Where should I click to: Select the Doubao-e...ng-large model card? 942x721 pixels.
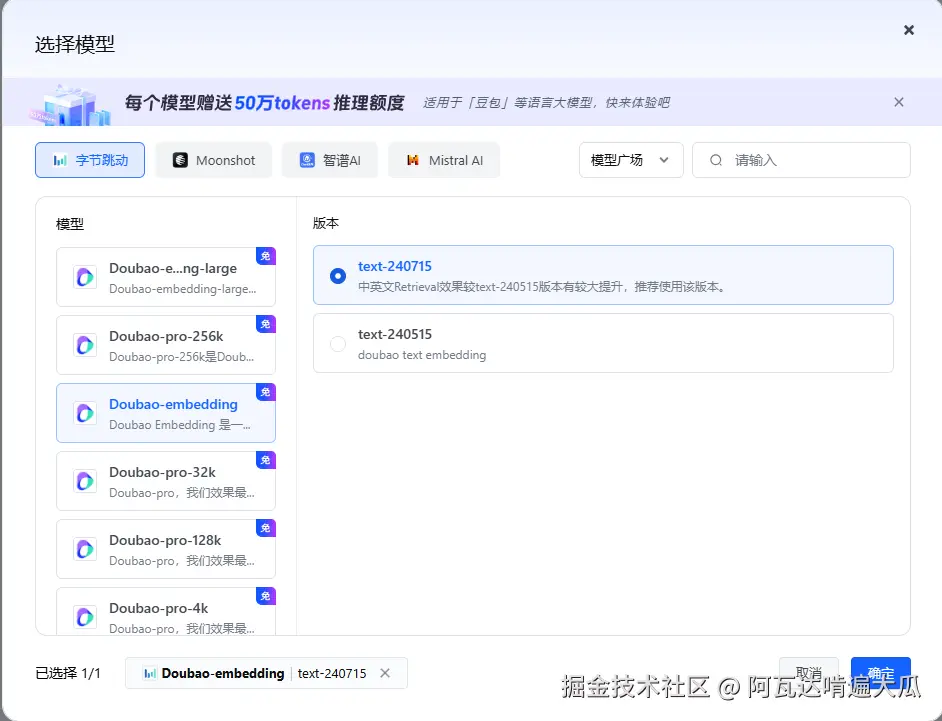[x=166, y=277]
